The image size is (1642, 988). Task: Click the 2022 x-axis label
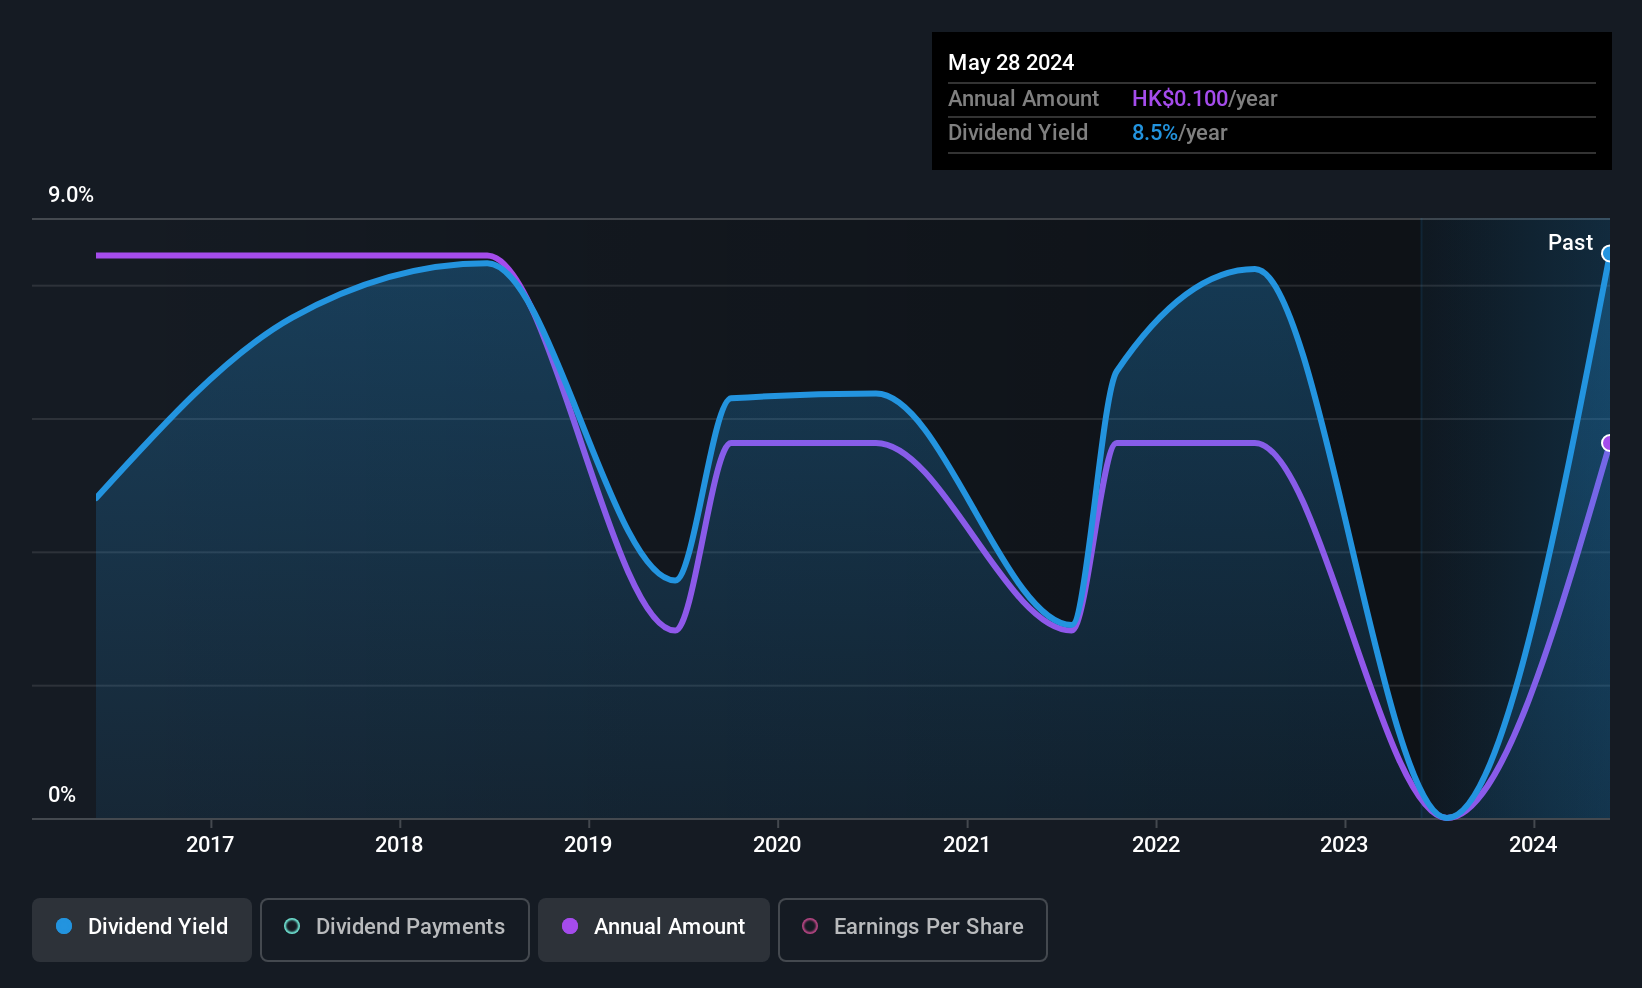click(1156, 844)
